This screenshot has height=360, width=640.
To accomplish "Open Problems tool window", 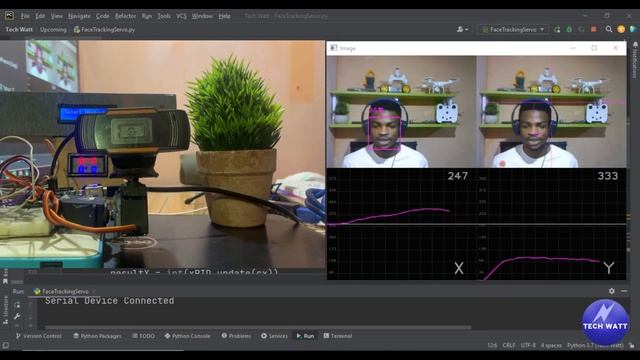I will click(x=236, y=336).
